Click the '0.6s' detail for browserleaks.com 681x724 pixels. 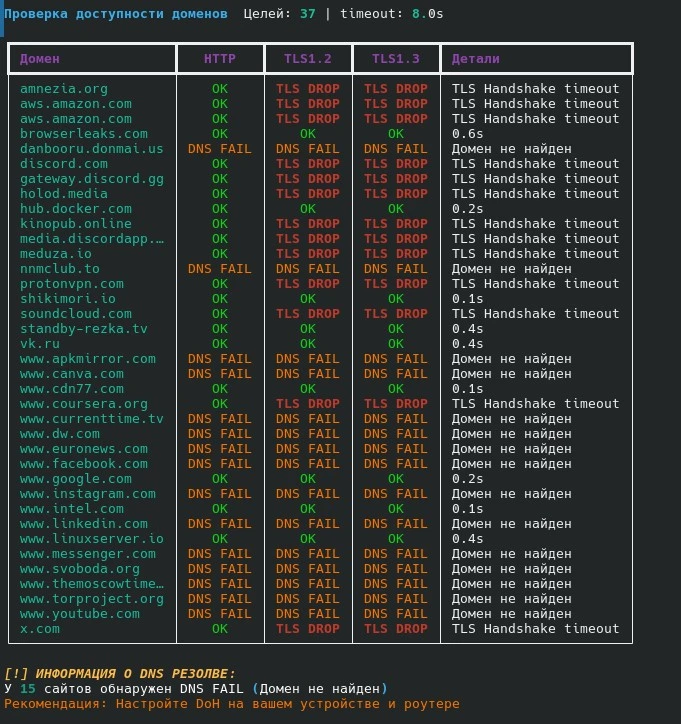pyautogui.click(x=467, y=133)
